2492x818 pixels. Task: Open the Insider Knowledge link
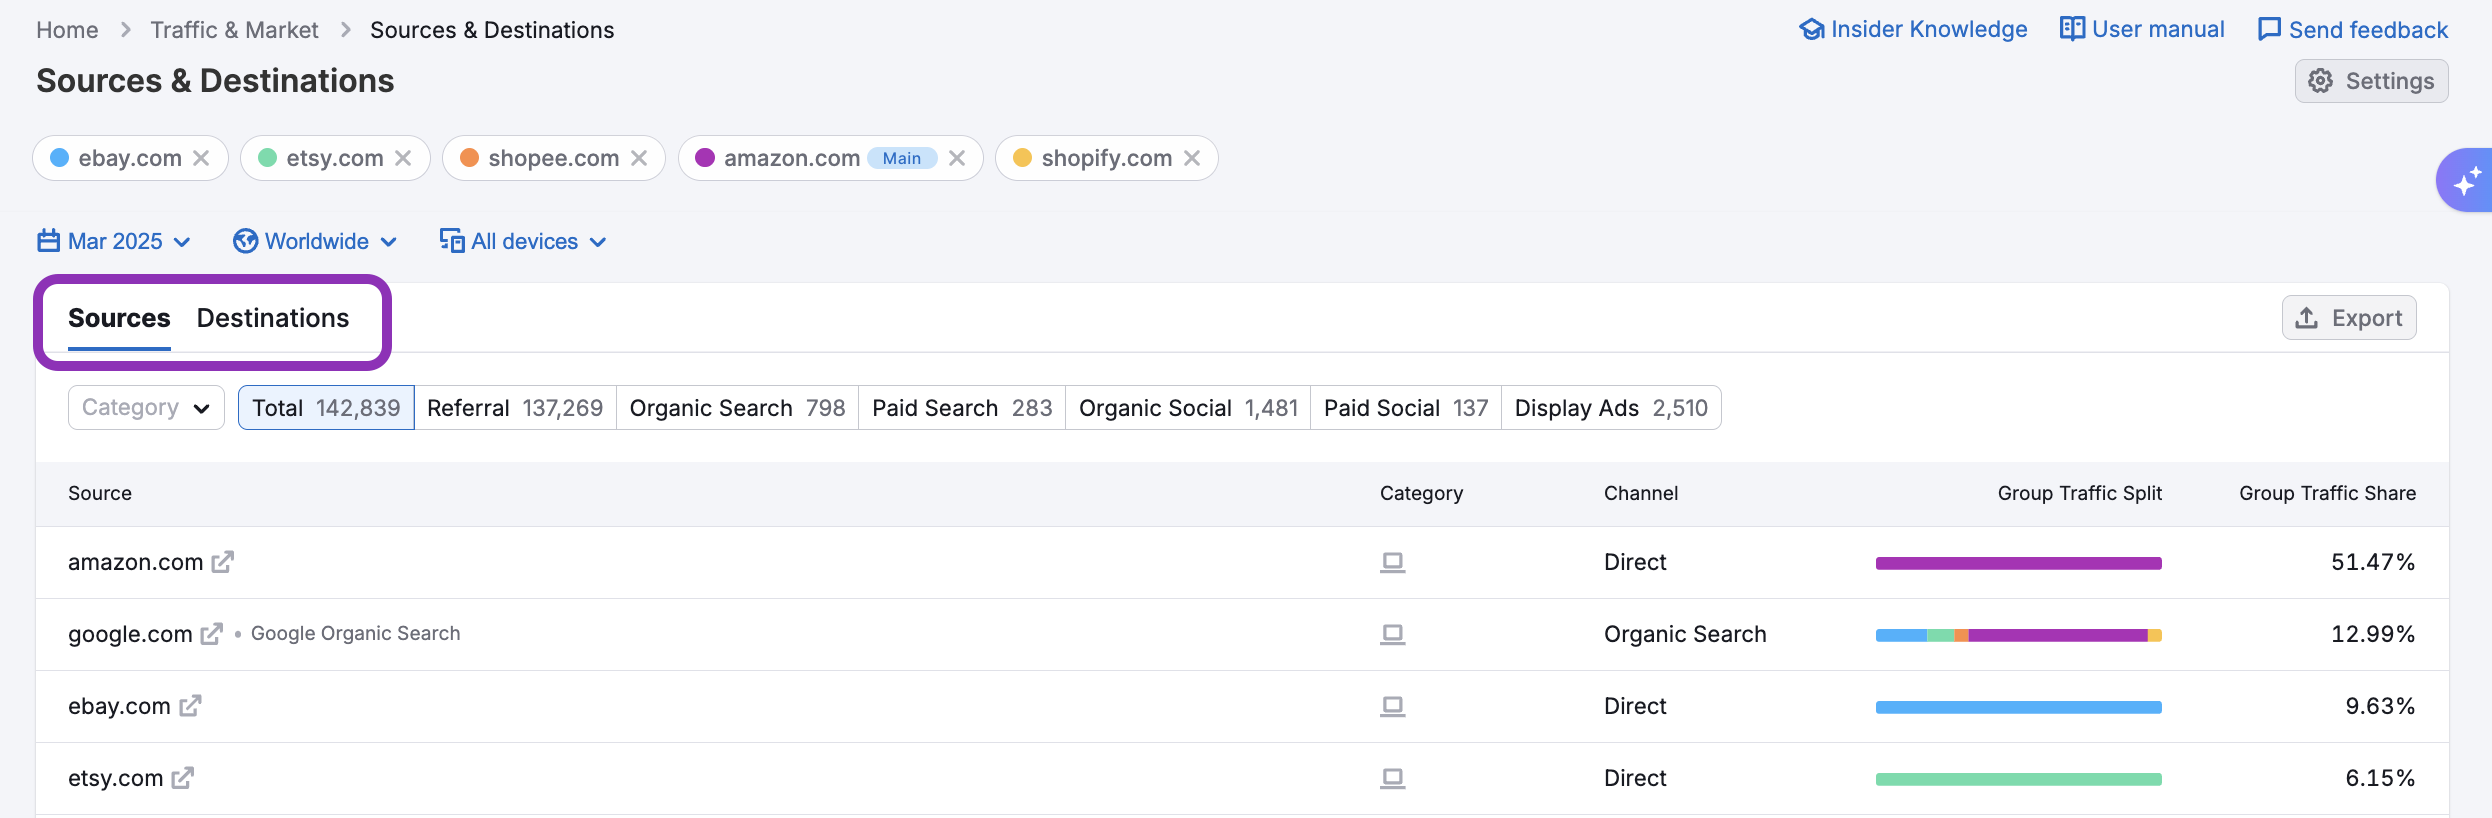point(1913,30)
